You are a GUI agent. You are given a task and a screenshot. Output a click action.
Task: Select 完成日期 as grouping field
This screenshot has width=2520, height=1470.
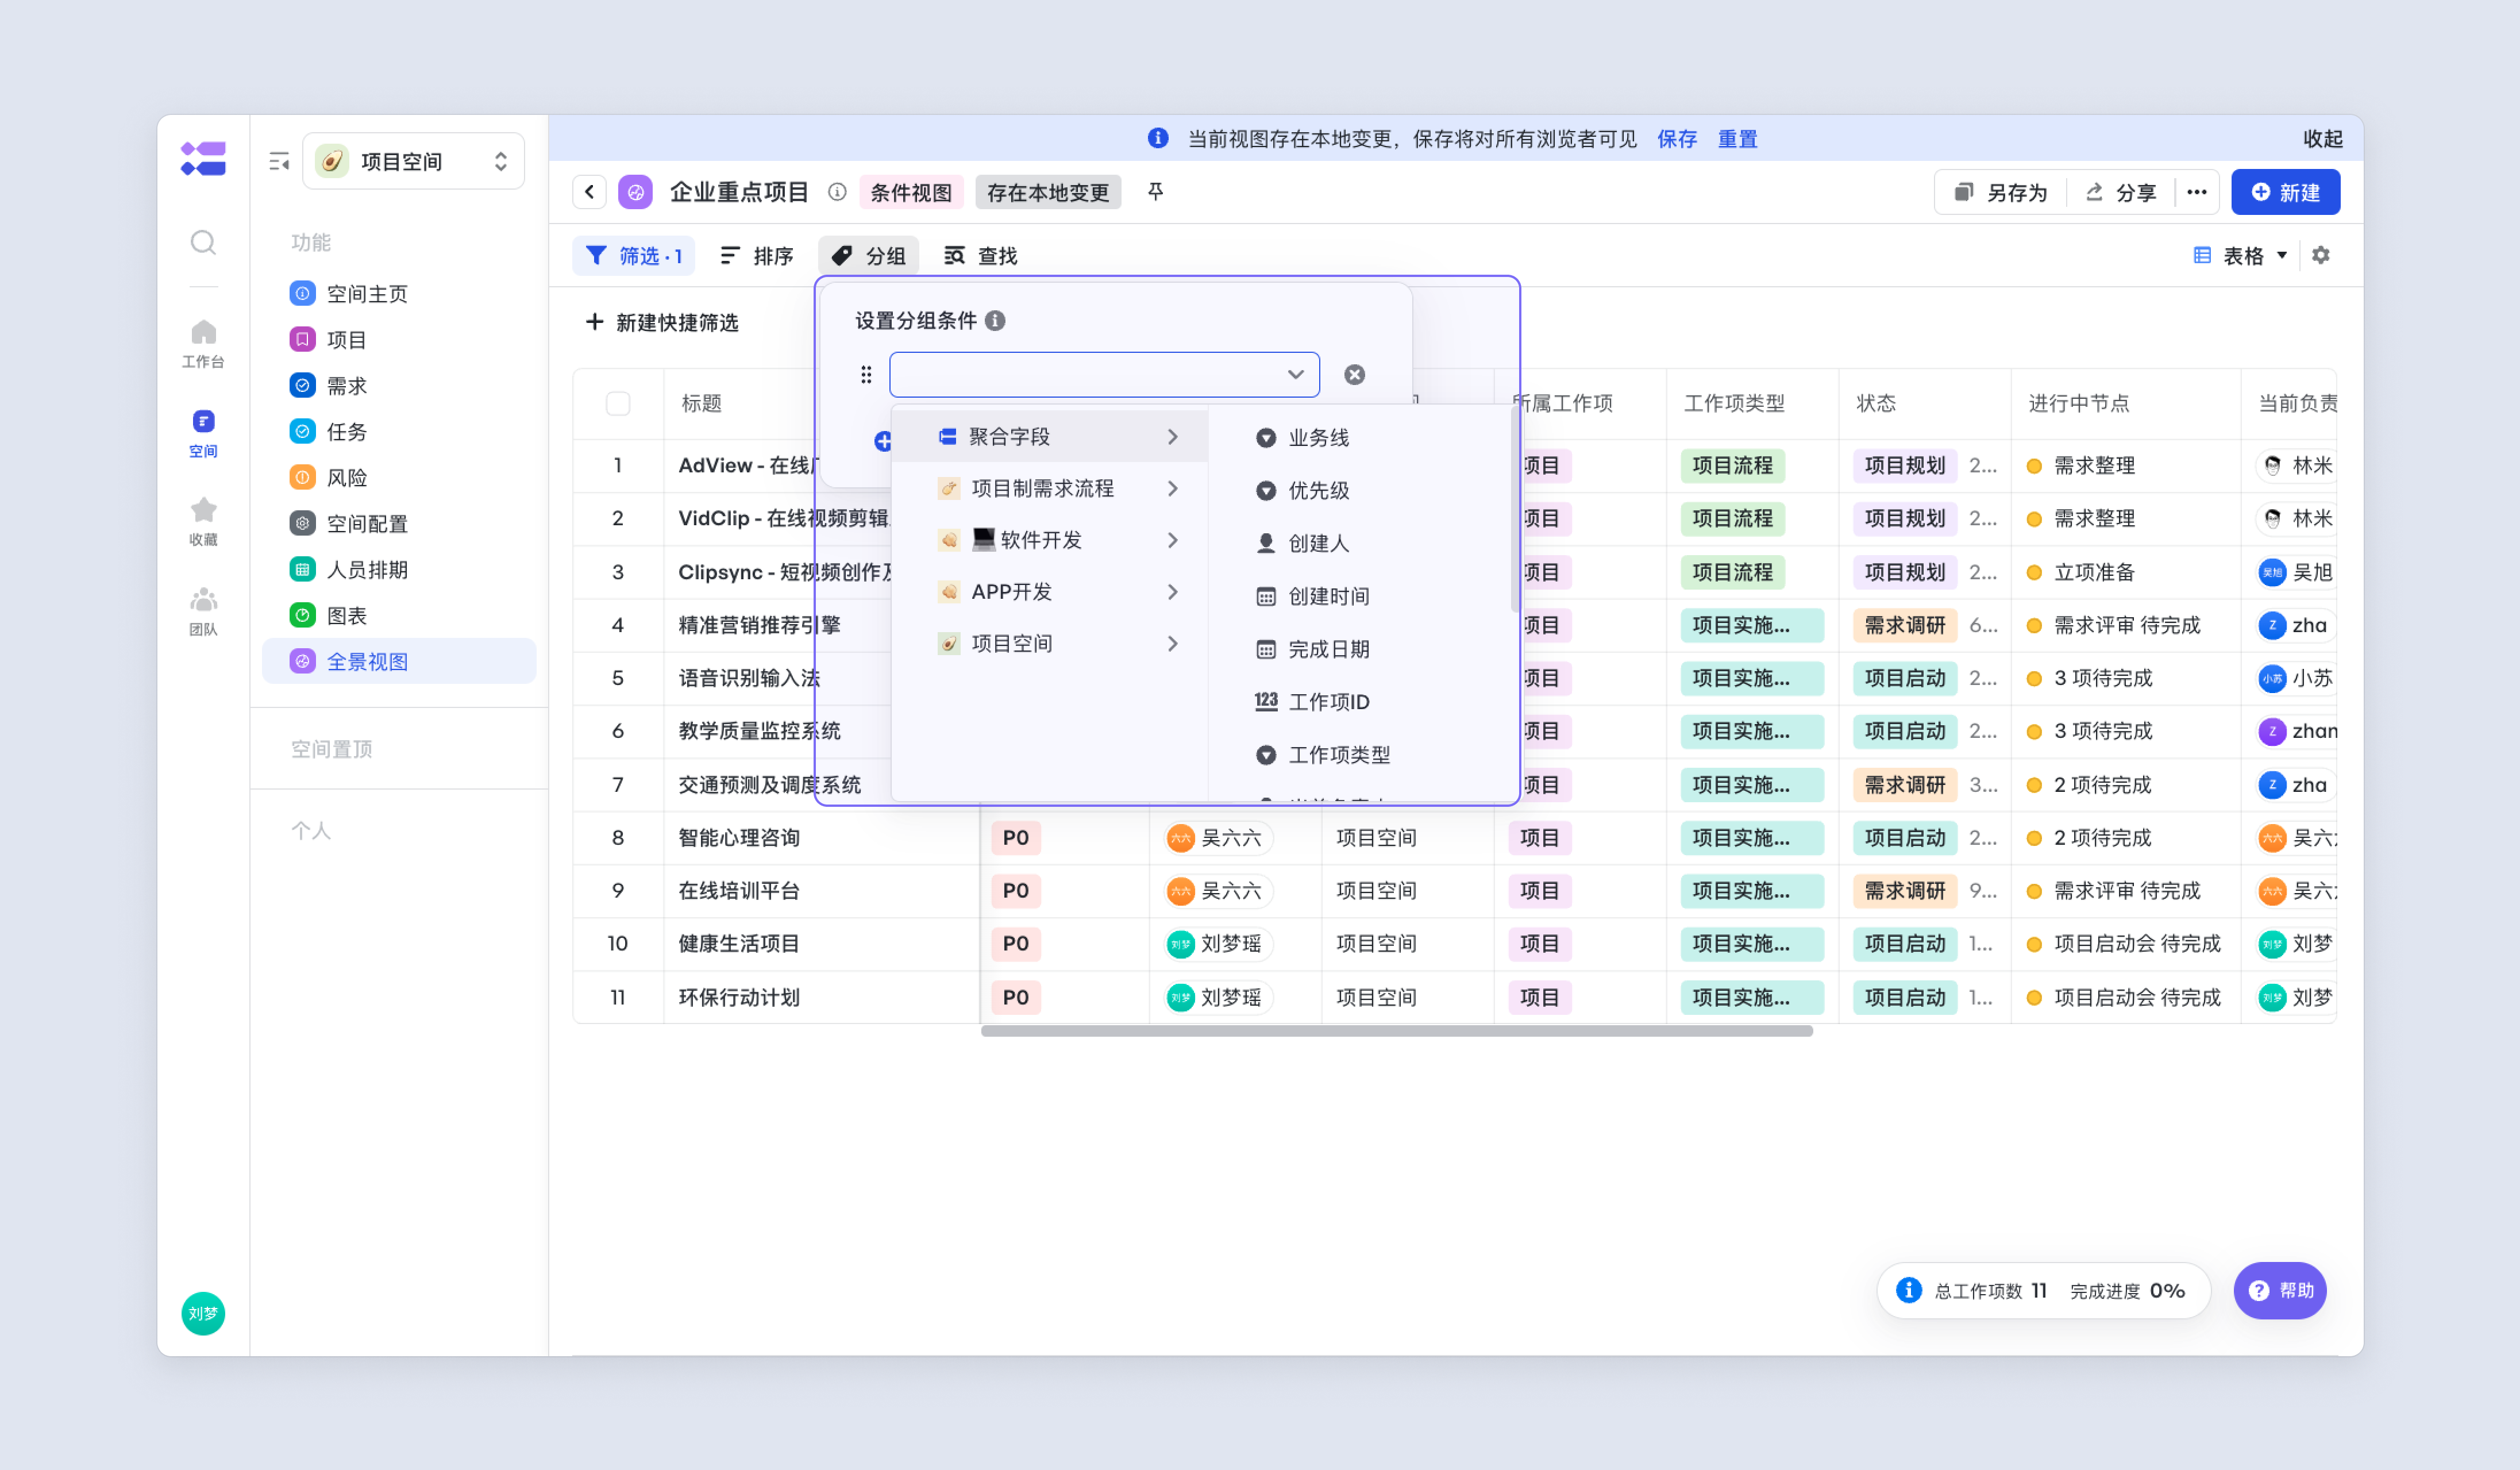tap(1360, 649)
